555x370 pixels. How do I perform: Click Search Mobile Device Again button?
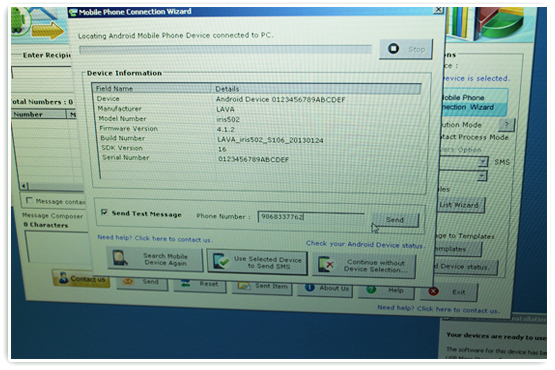(x=155, y=259)
